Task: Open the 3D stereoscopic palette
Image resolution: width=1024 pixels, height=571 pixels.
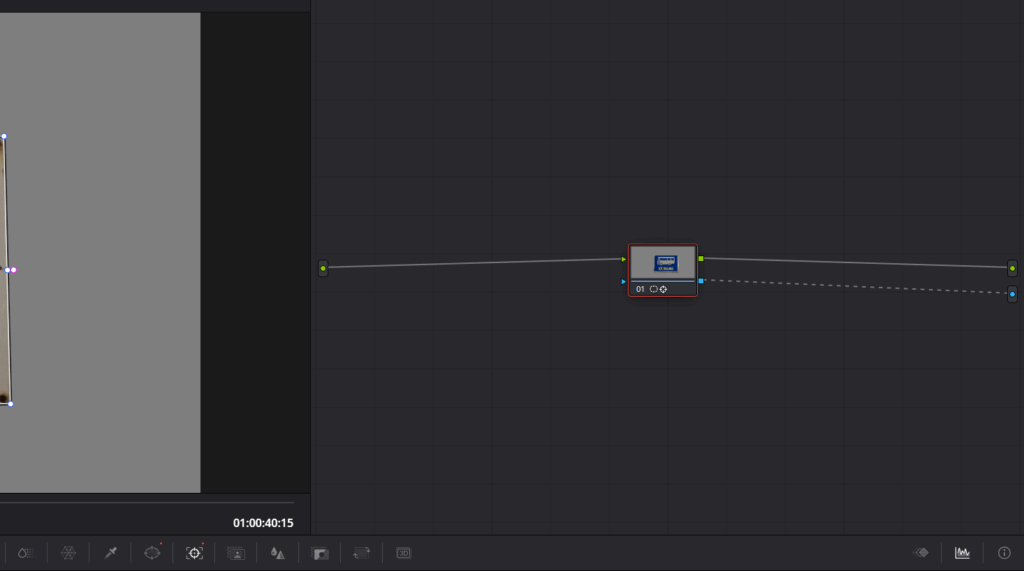Action: coord(404,553)
